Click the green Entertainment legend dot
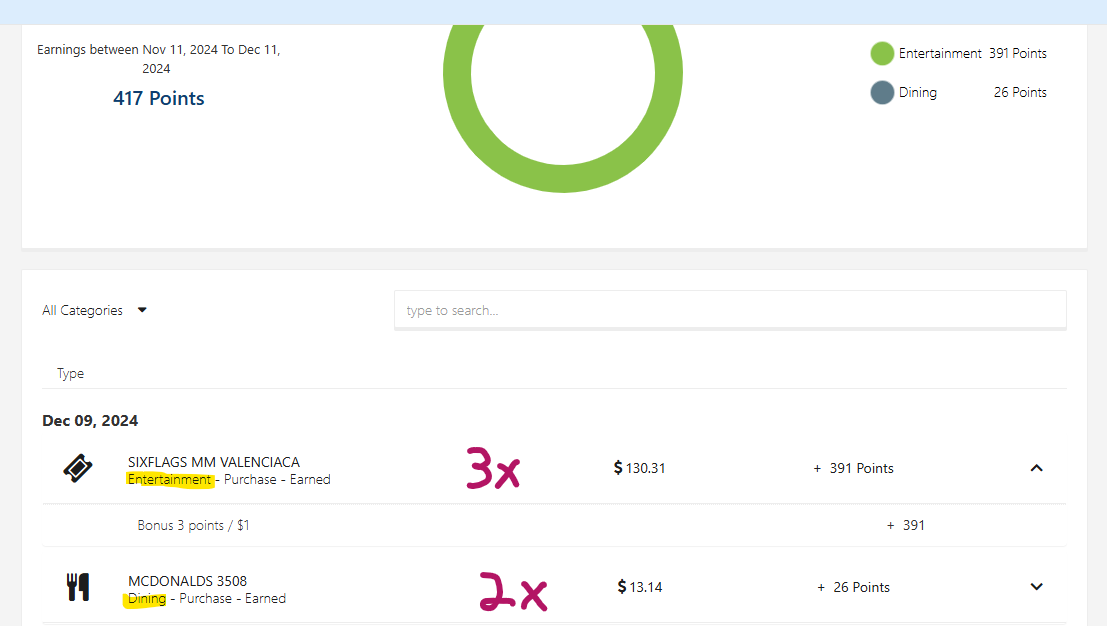1107x626 pixels. tap(881, 53)
